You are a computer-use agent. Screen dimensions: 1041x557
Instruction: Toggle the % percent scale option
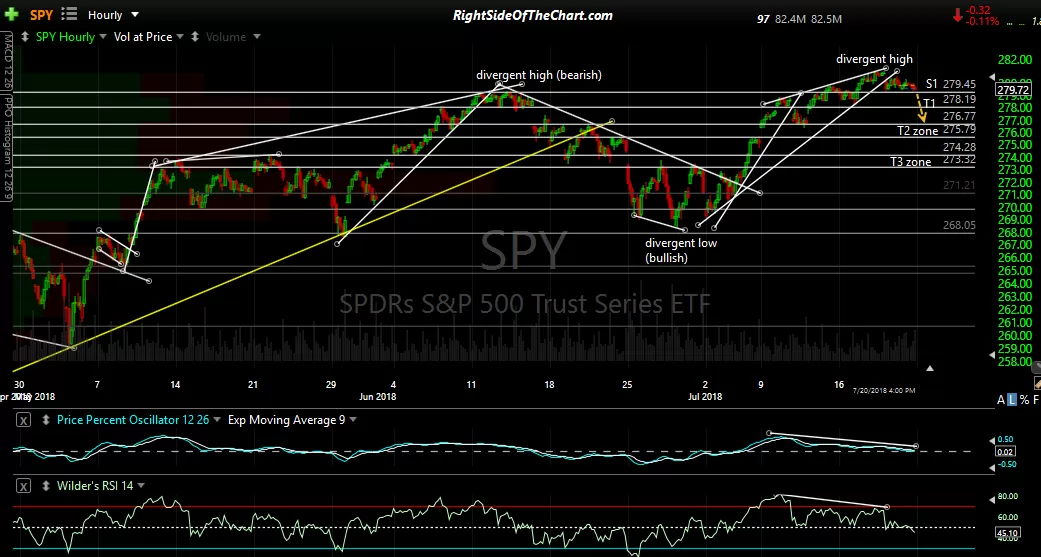point(1024,400)
